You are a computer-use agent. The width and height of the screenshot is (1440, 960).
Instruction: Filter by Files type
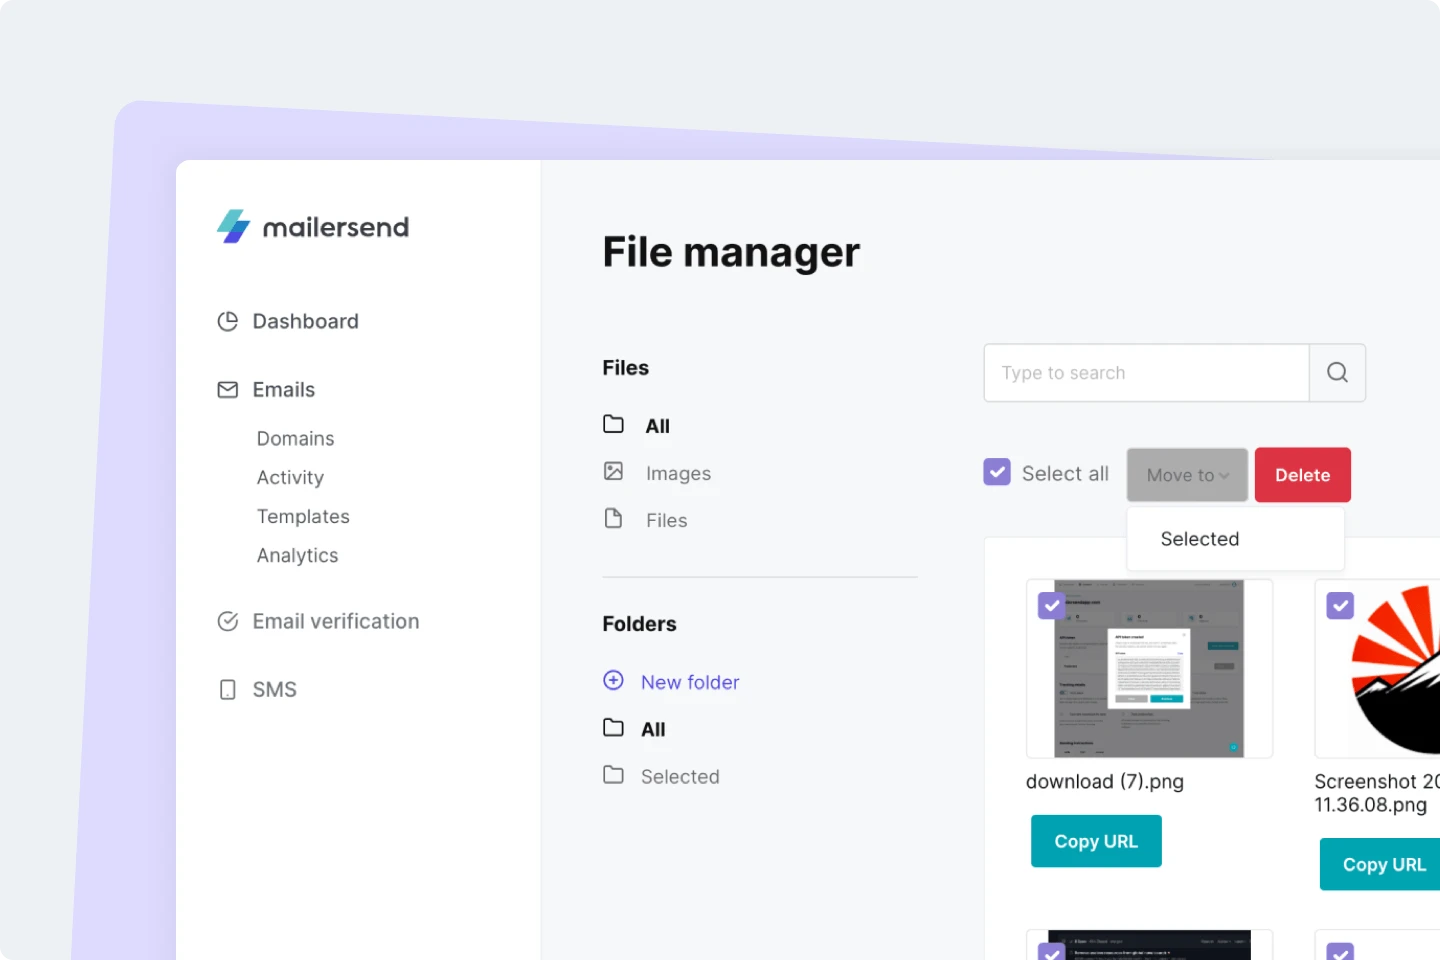(x=666, y=520)
